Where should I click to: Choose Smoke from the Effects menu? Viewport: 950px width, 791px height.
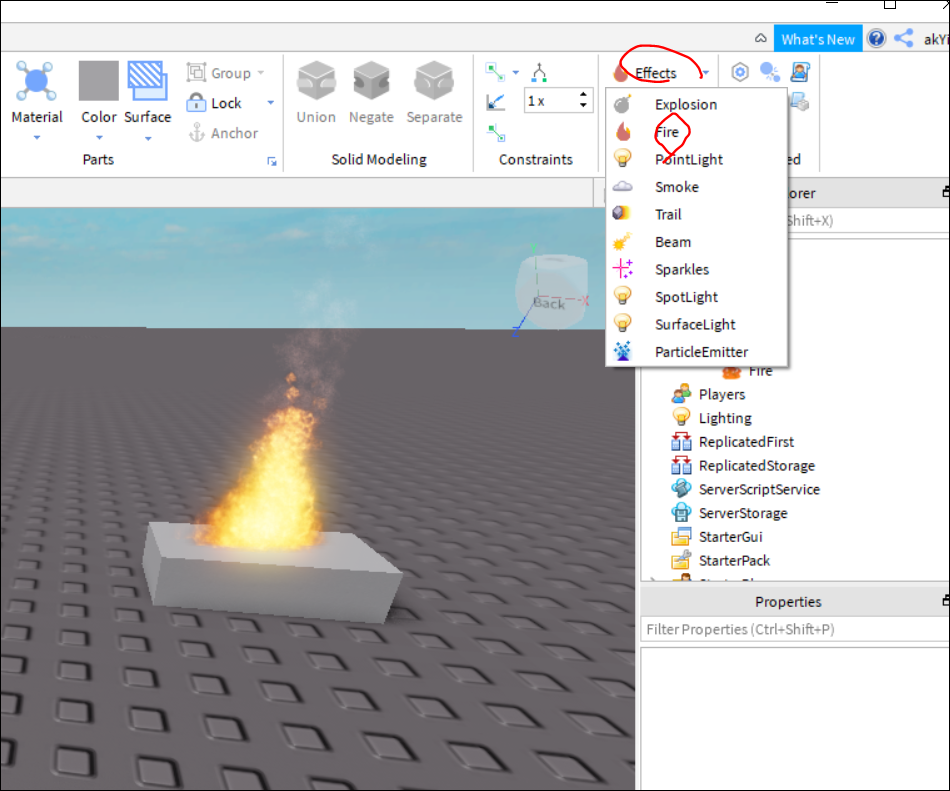pos(696,187)
